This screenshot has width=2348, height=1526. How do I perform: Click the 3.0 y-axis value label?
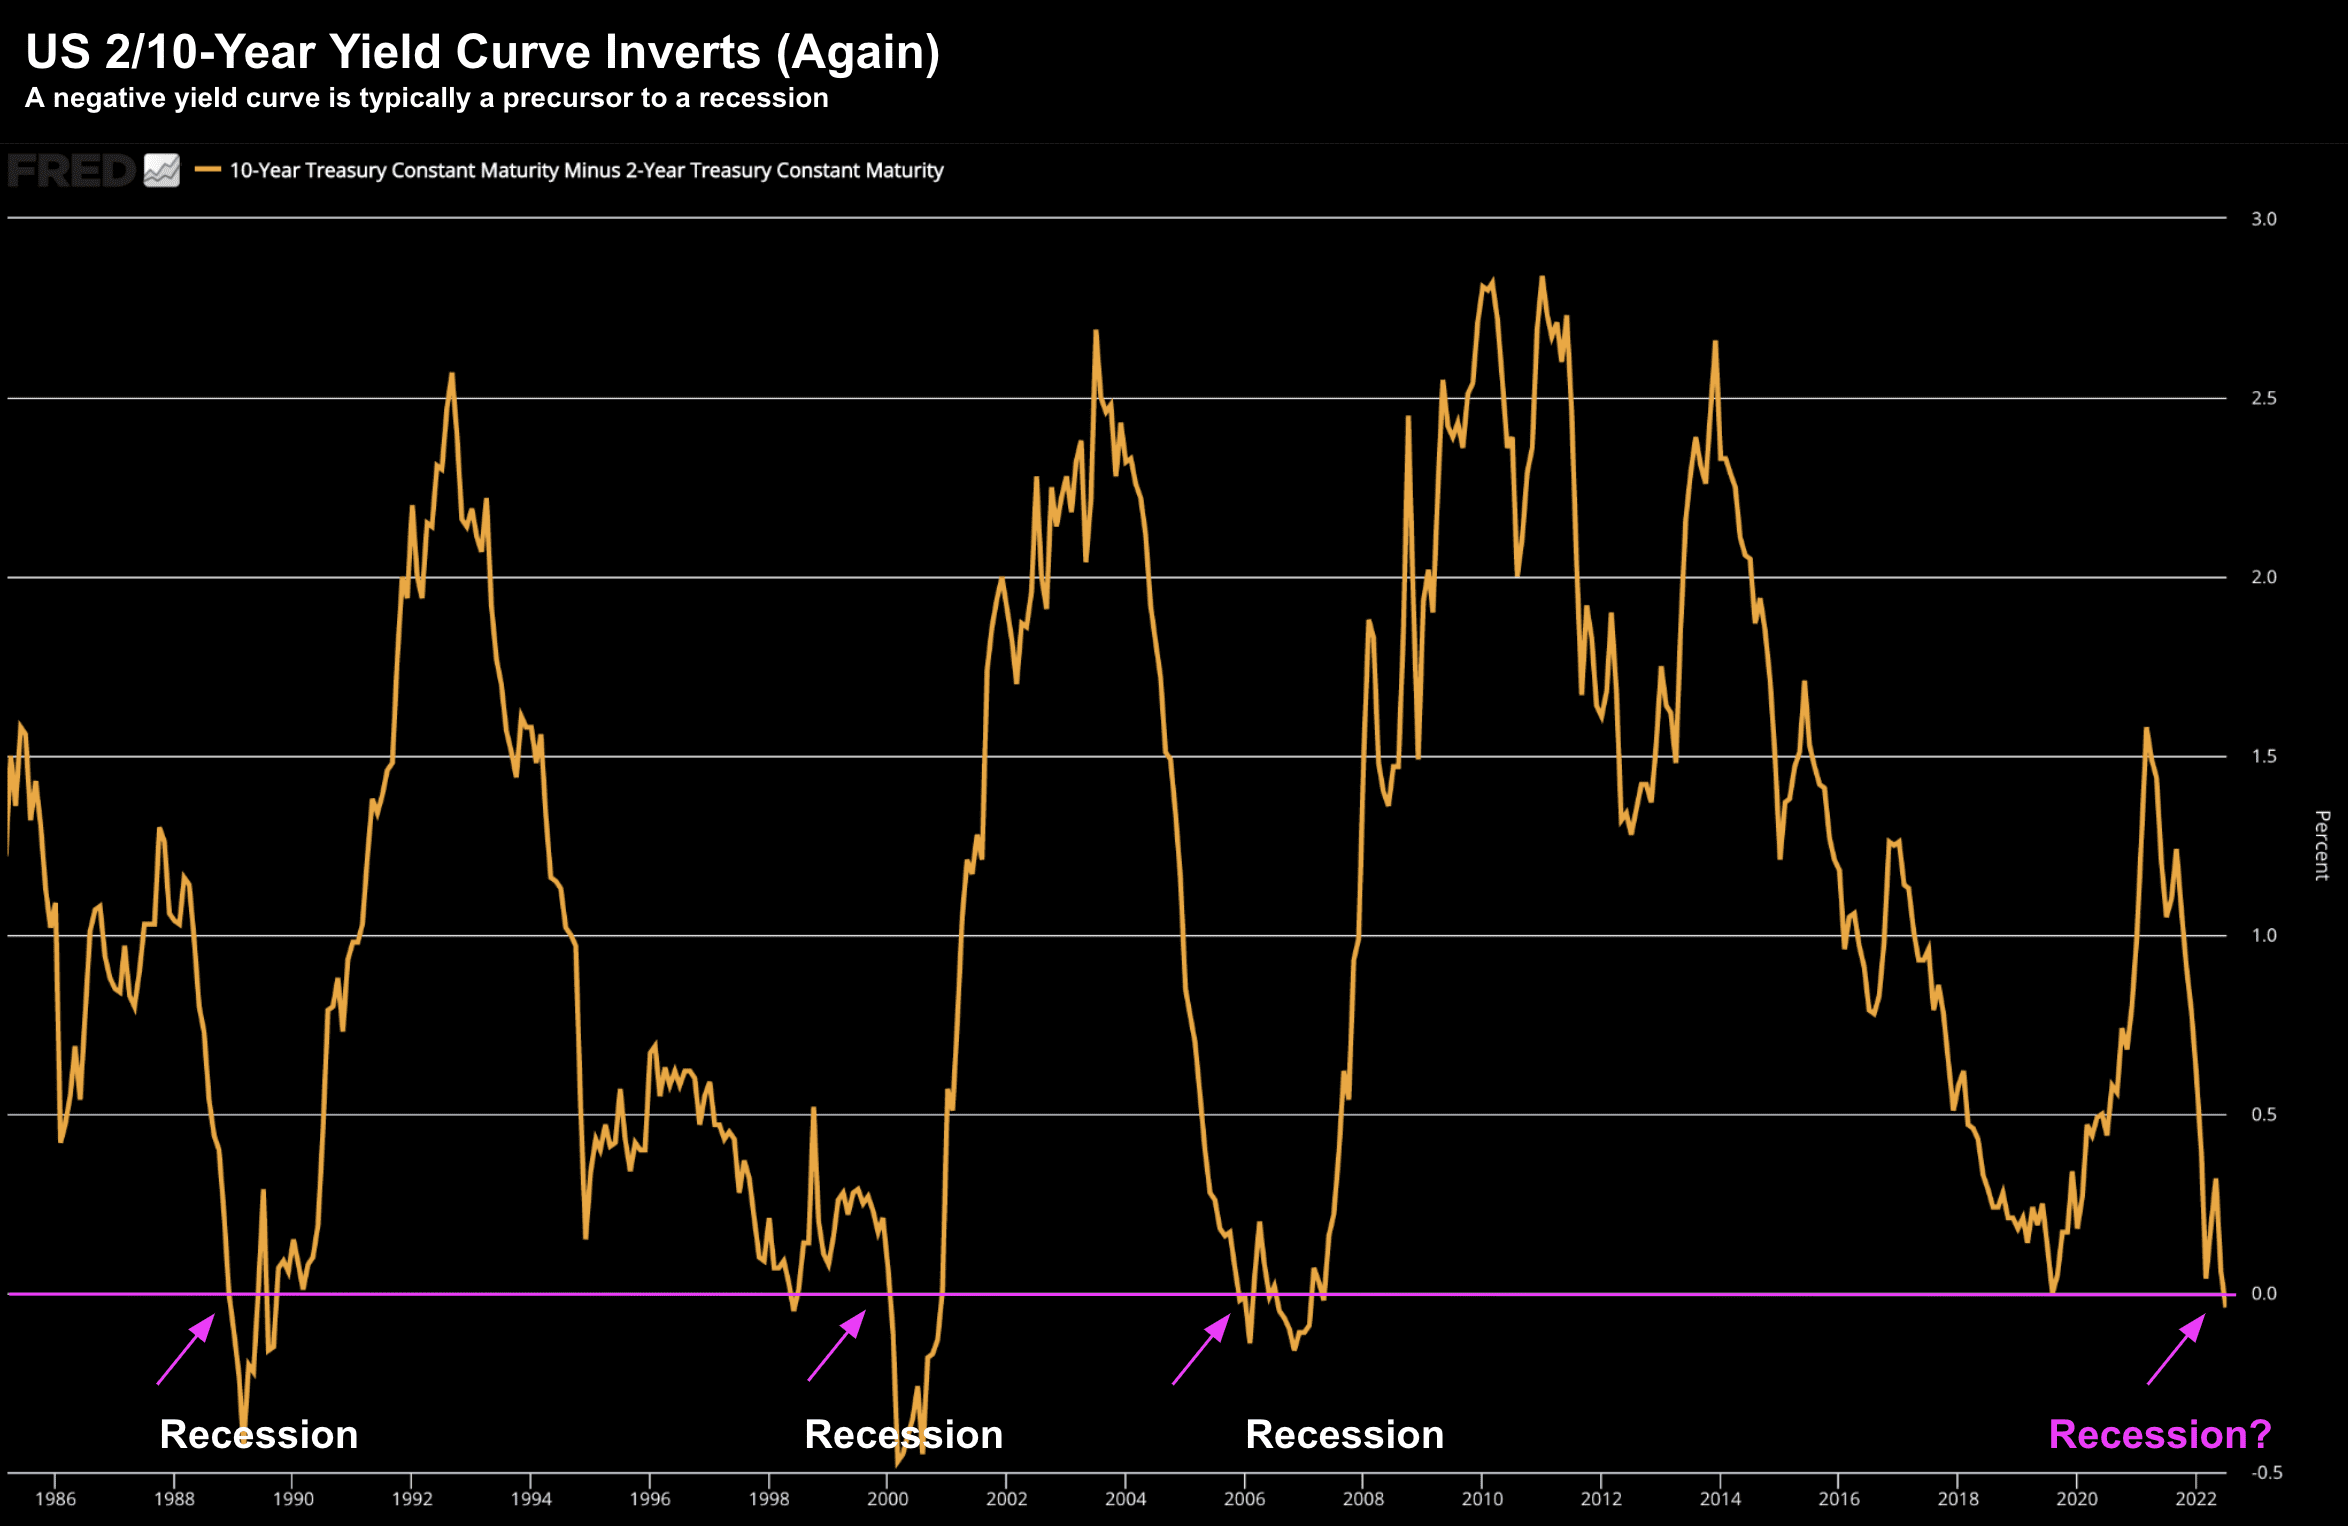(2263, 219)
